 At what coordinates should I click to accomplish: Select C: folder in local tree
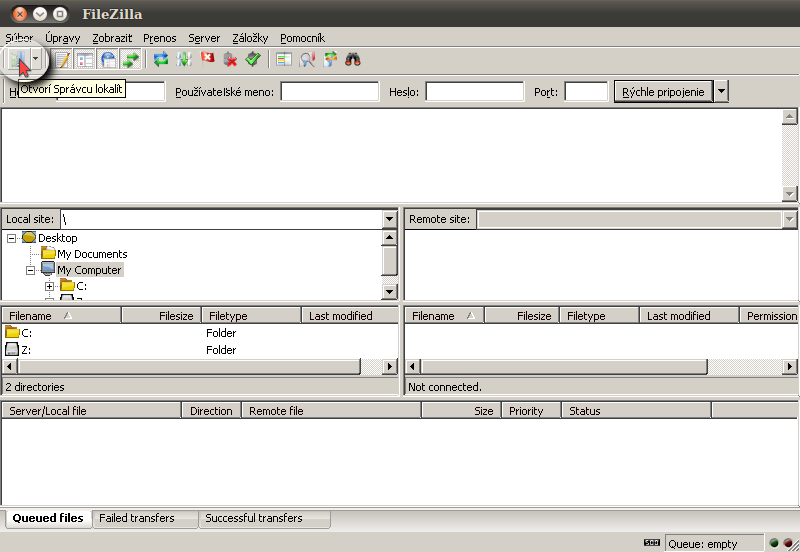click(x=81, y=286)
